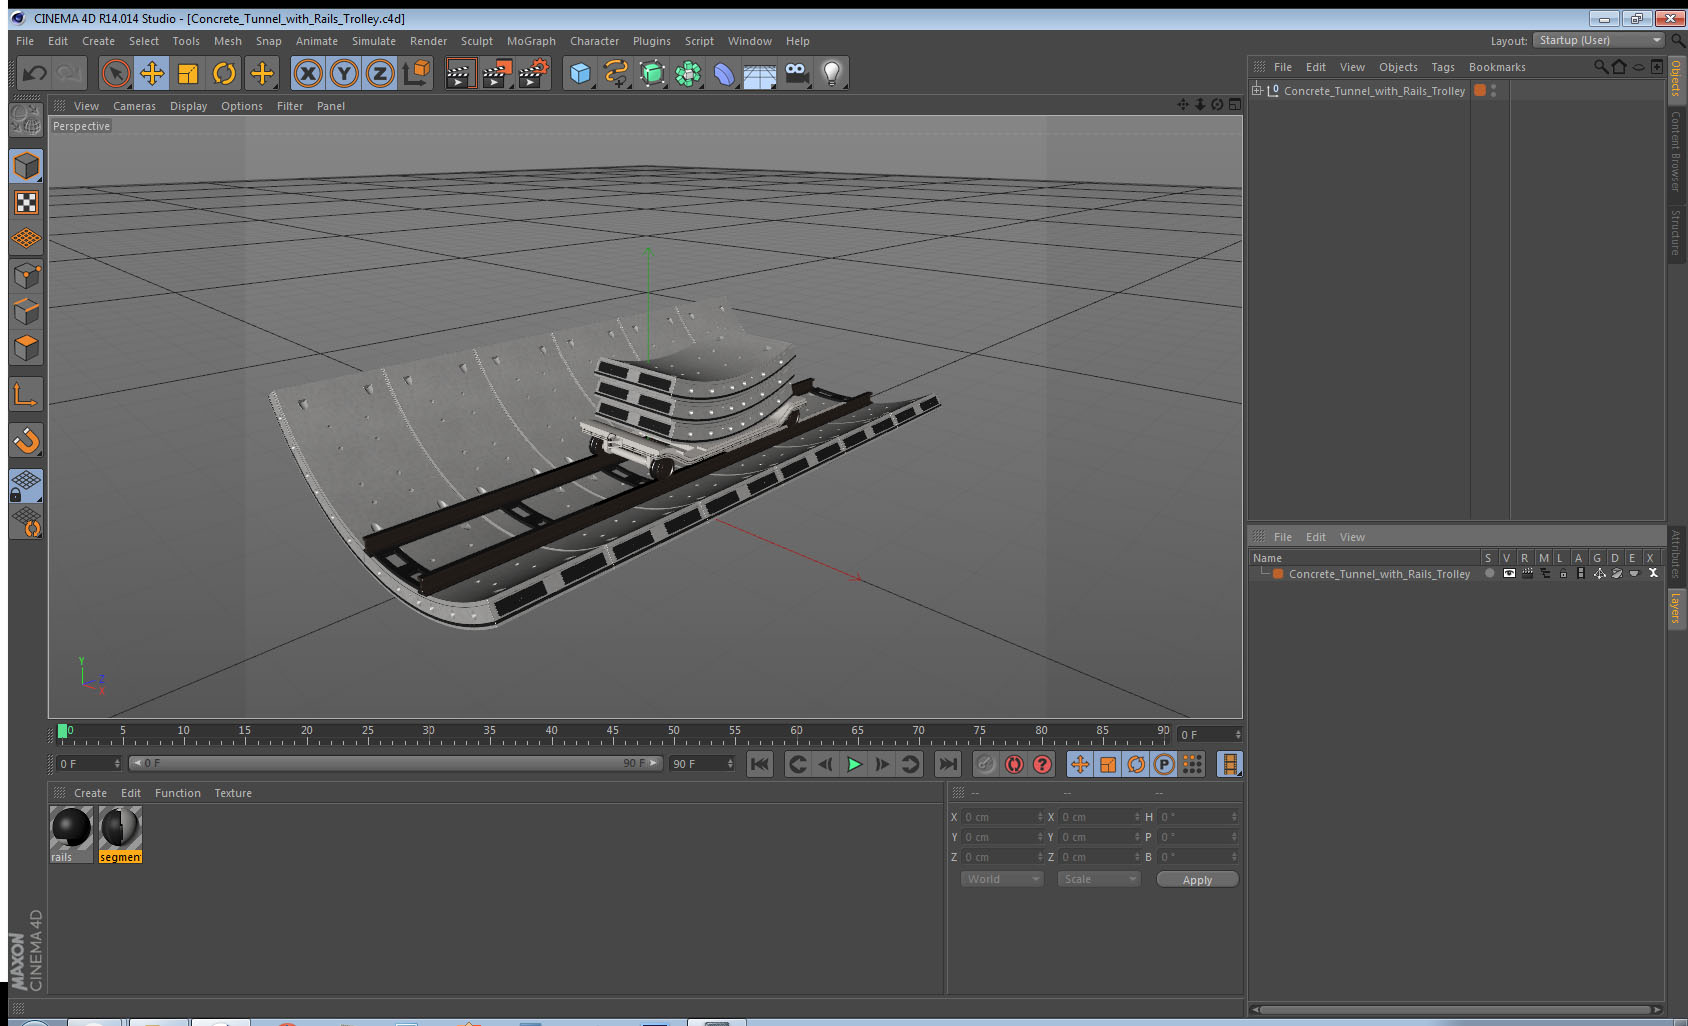Add a NURBS generator object
This screenshot has height=1026, width=1688.
click(x=652, y=73)
